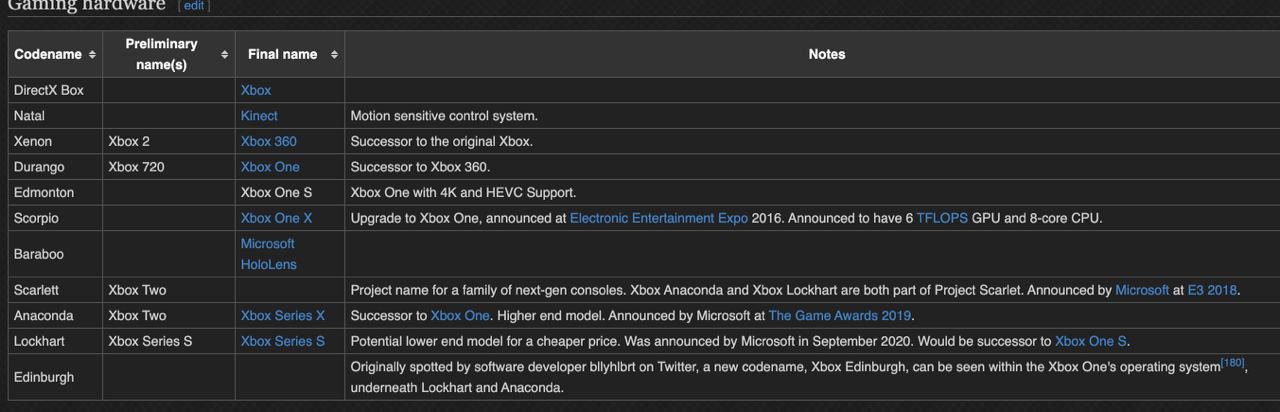
Task: Select the DirectX Box codename cell
Action: click(56, 90)
